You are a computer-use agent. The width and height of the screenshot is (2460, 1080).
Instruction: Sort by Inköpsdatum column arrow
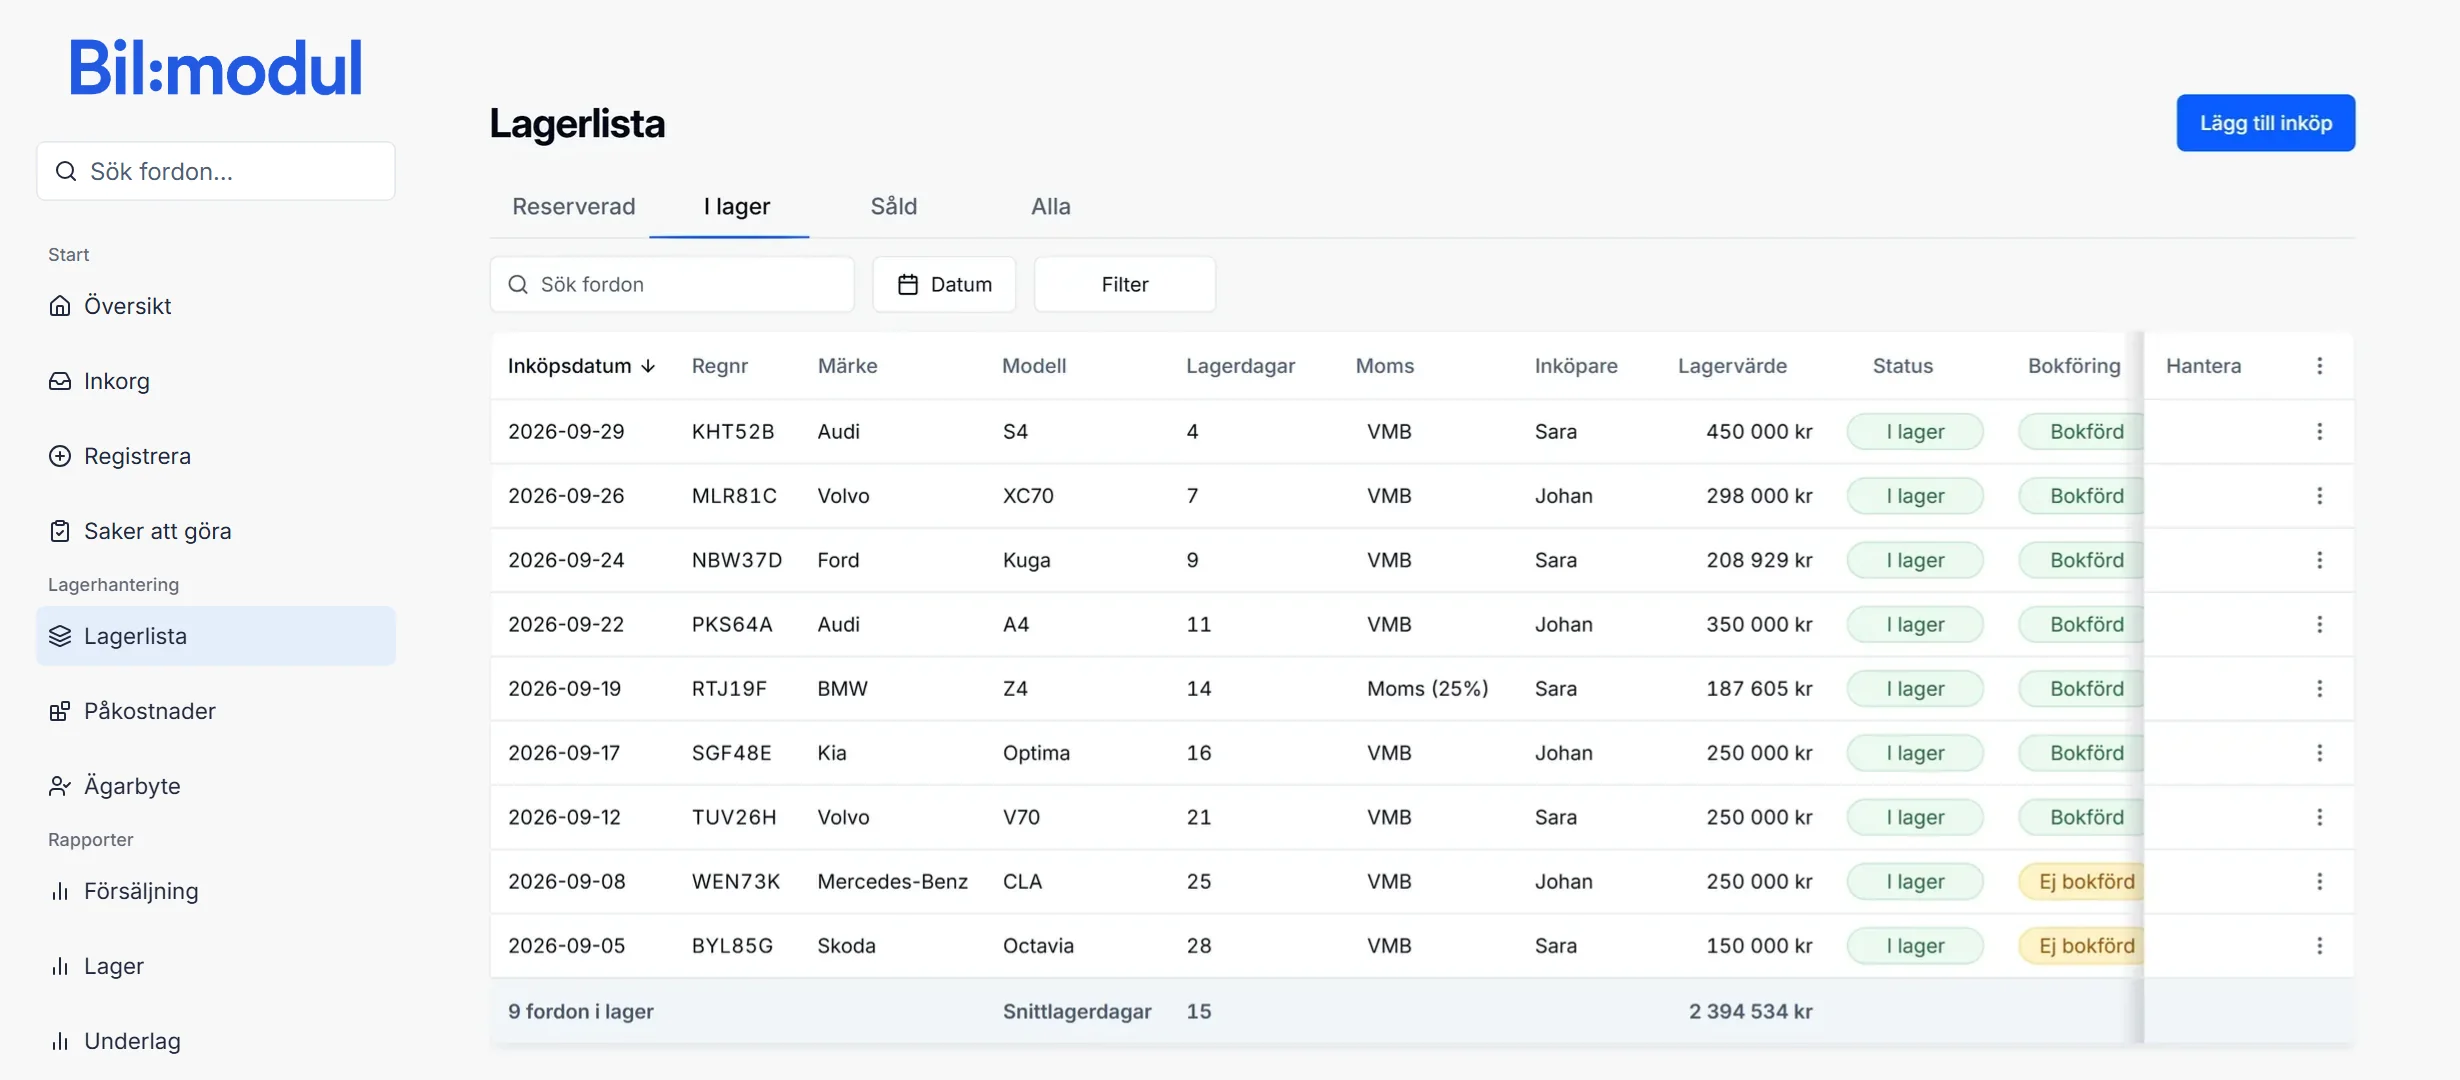(648, 366)
